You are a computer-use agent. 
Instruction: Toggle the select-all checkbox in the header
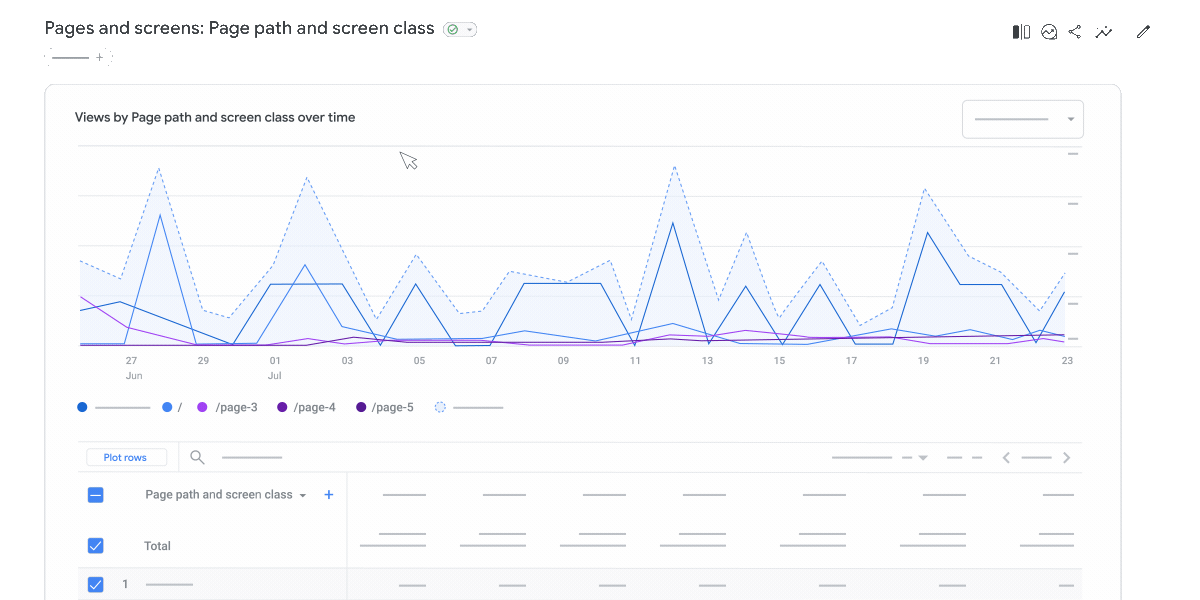coord(95,494)
